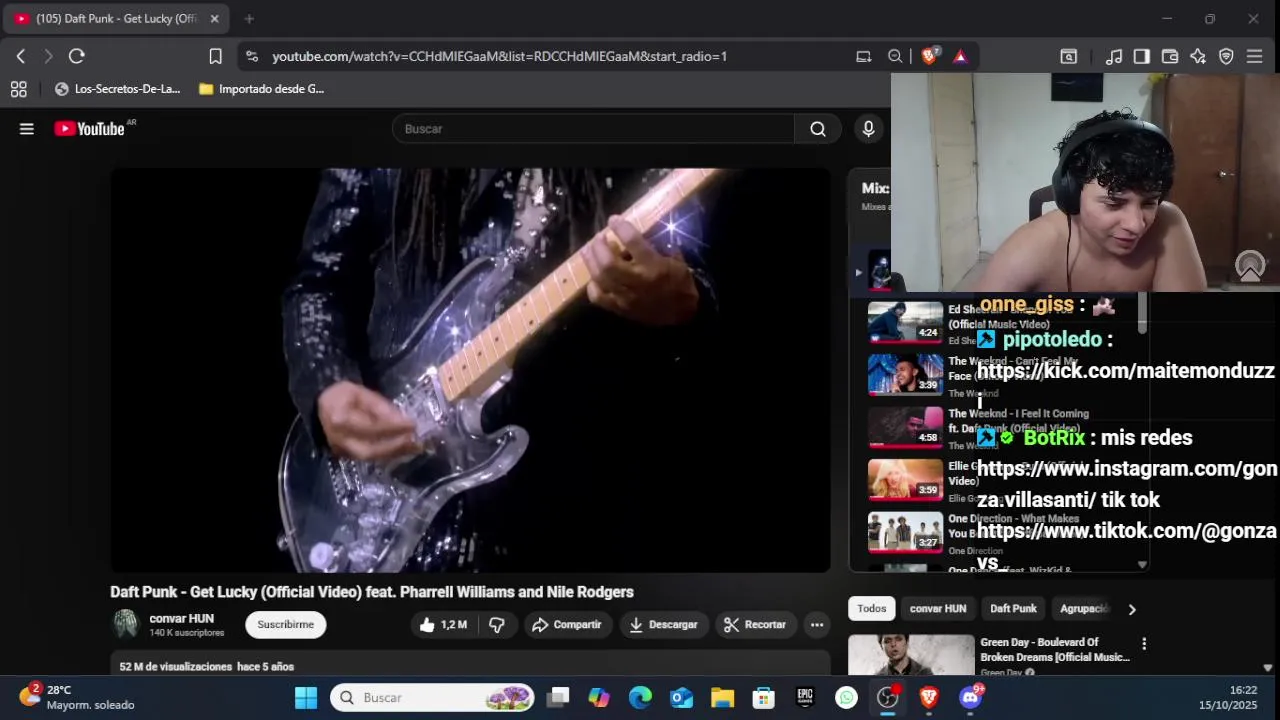
Task: Toggle the Brave sidebar panel
Action: 1141,56
